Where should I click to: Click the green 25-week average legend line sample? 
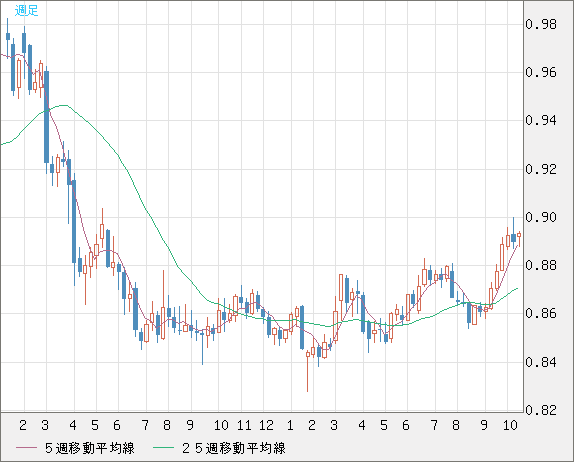[163, 448]
